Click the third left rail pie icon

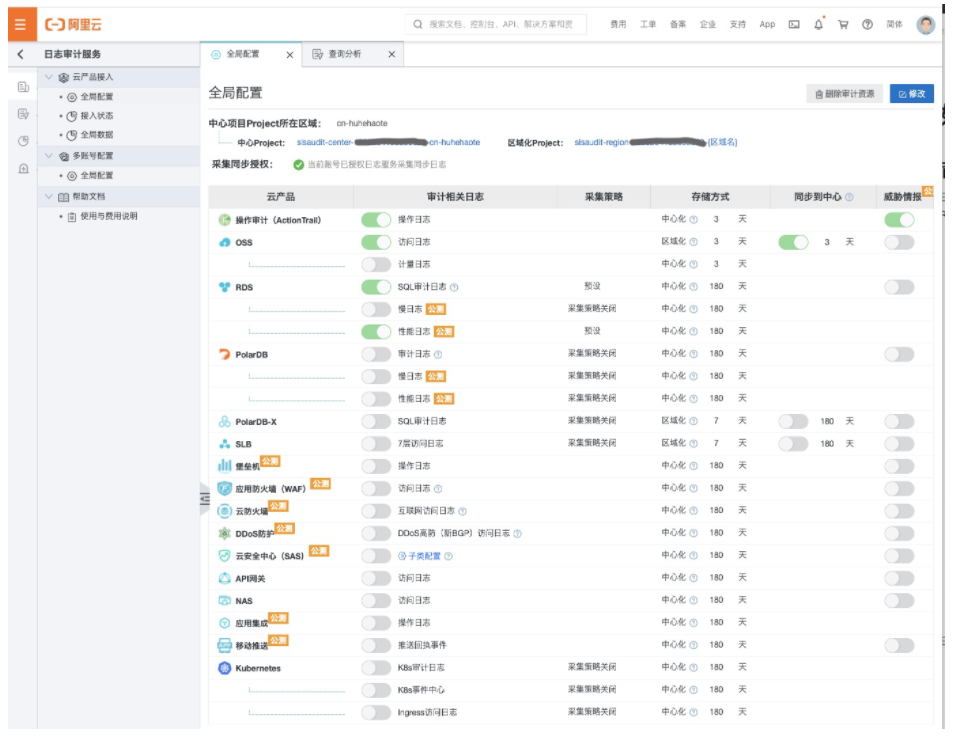pos(23,141)
